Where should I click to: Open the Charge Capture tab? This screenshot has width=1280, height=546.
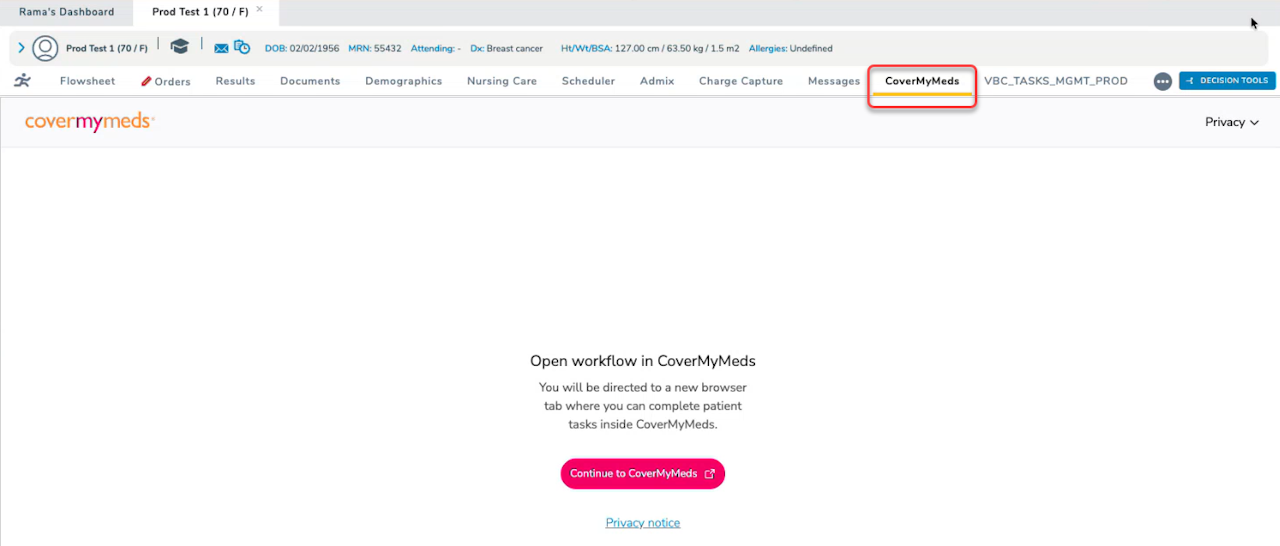[741, 81]
